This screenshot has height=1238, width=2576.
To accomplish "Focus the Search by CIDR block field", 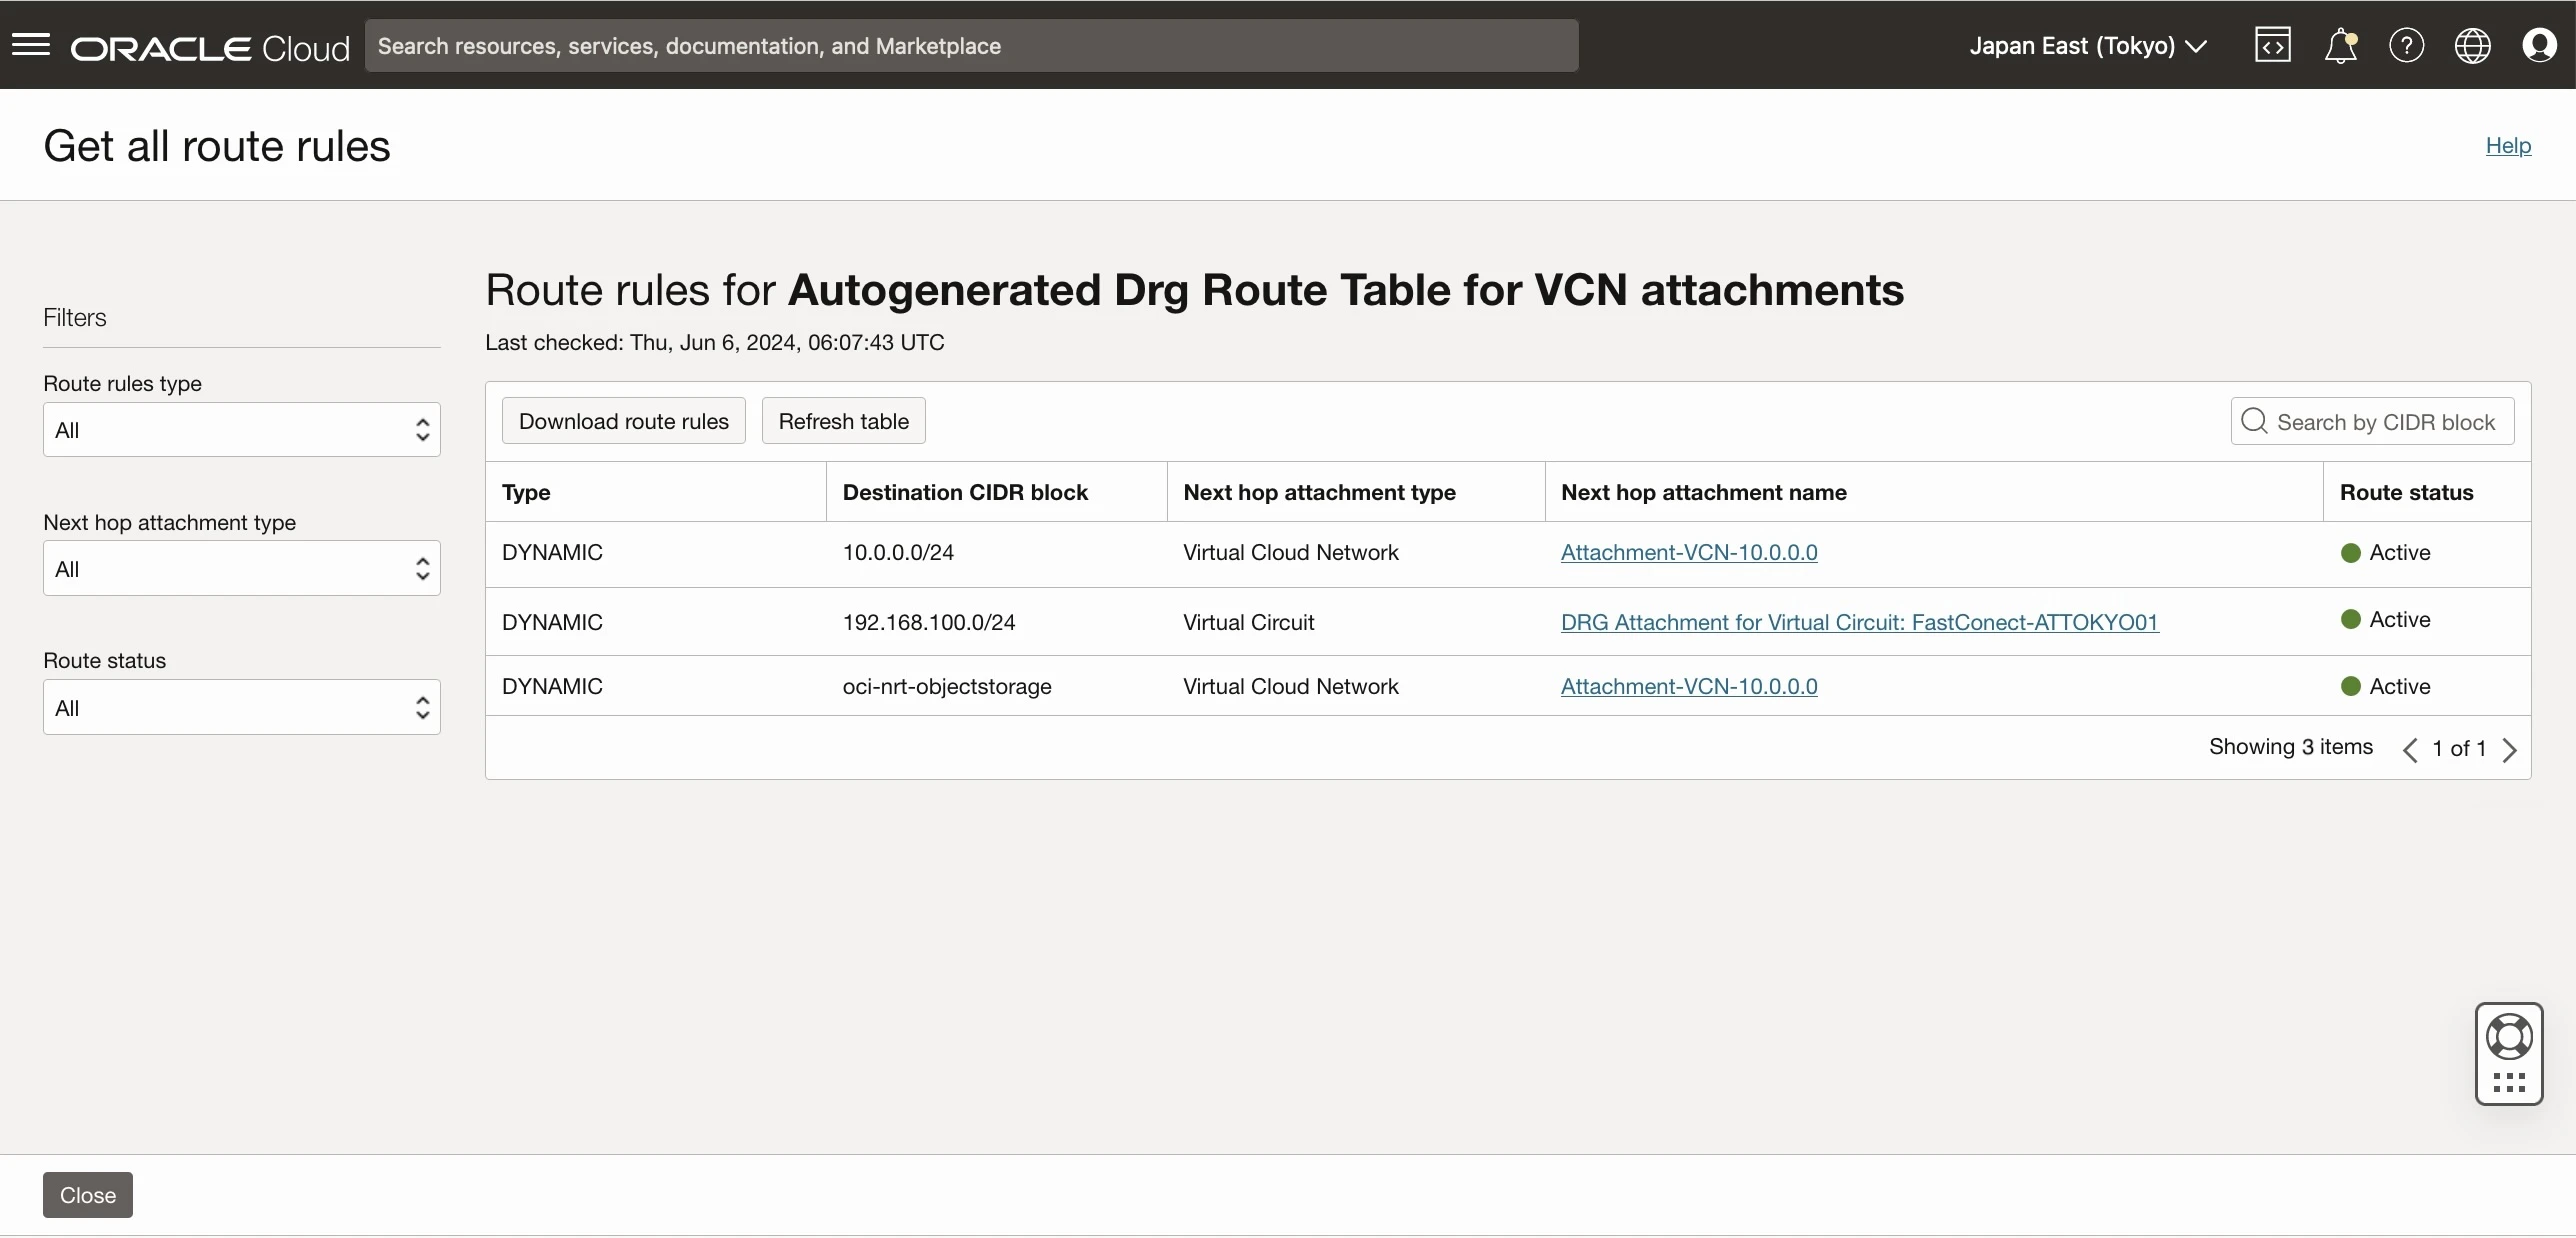I will pos(2372,421).
